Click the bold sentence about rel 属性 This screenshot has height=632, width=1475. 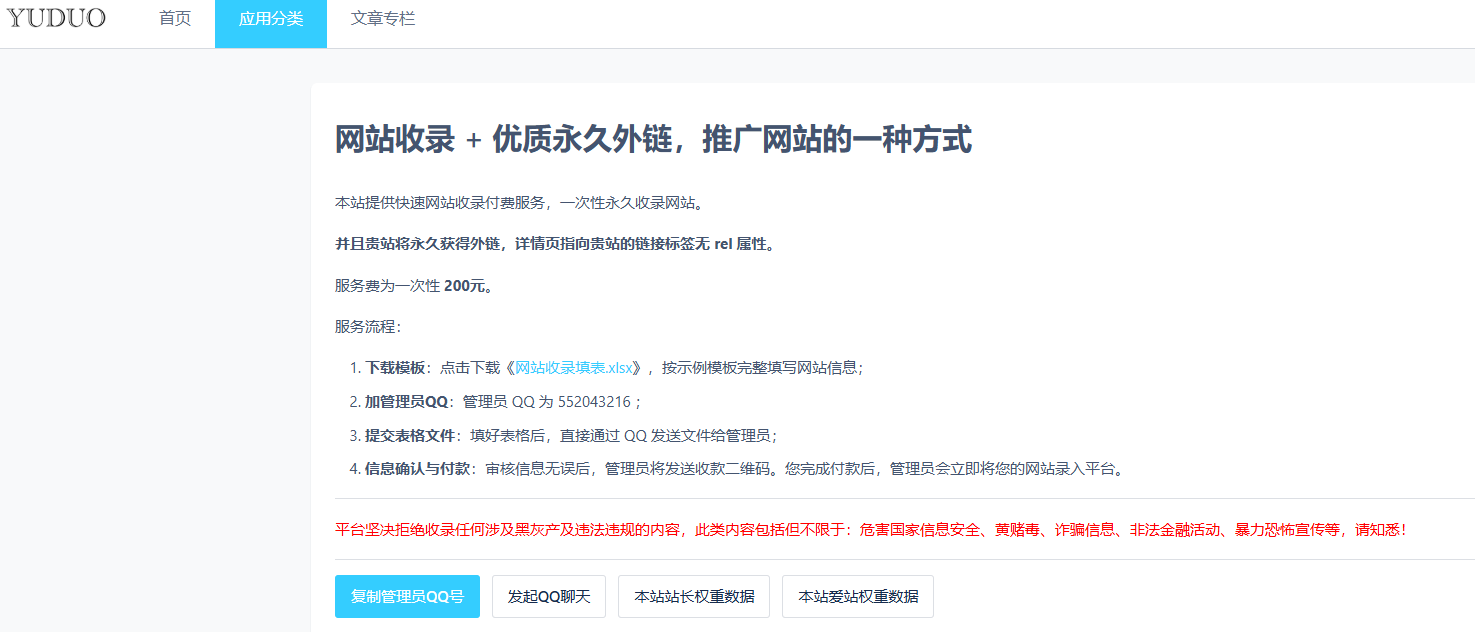555,244
